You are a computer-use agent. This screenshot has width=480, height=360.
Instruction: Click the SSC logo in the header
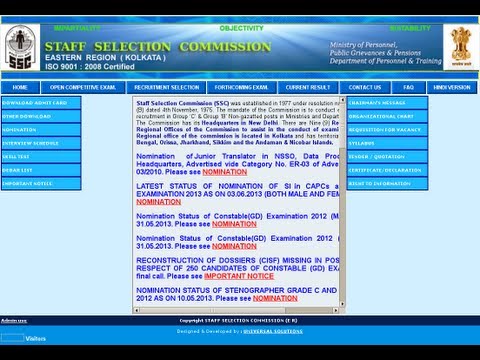point(20,47)
